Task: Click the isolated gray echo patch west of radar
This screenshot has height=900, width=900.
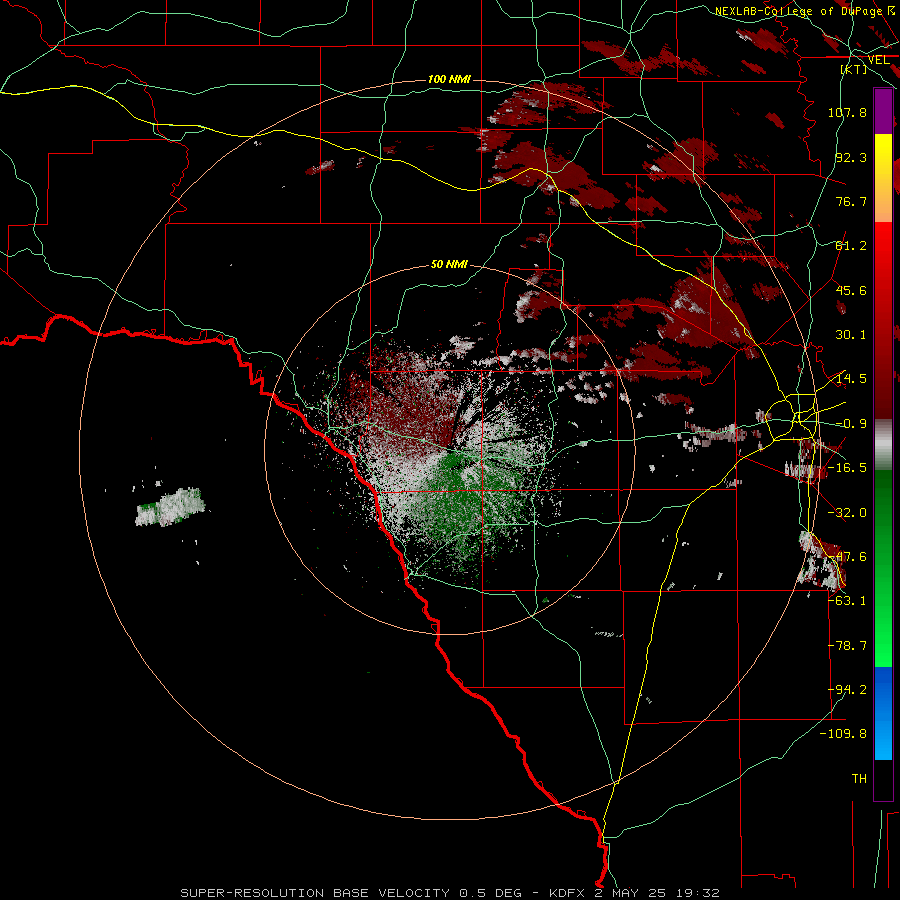Action: coord(170,507)
